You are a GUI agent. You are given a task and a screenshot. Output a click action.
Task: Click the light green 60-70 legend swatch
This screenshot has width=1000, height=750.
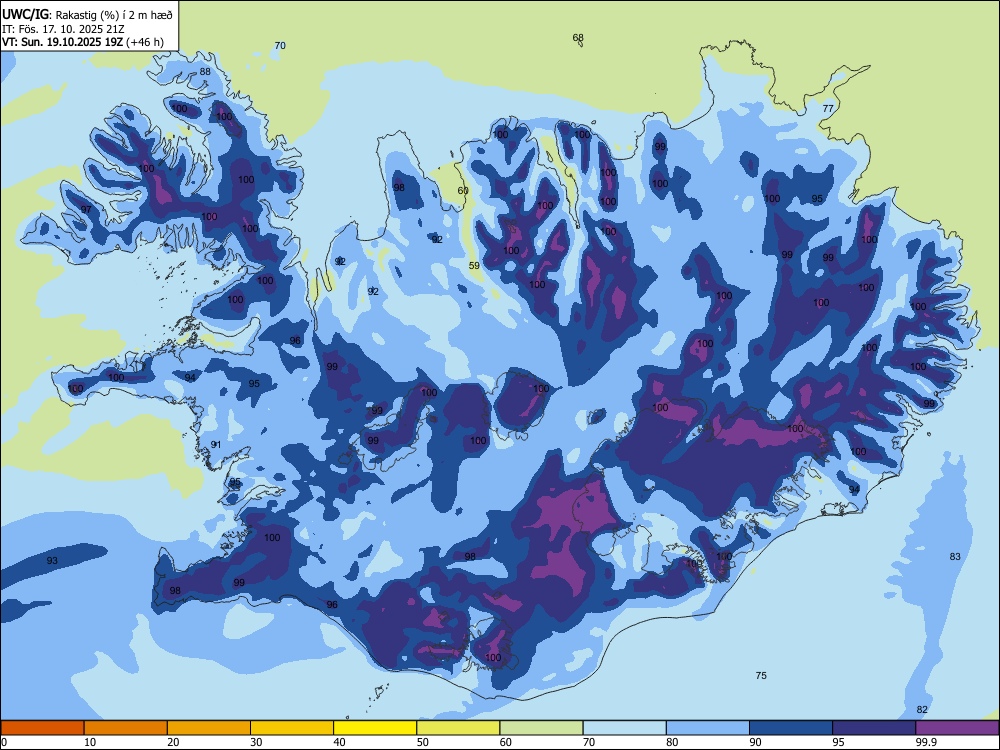click(541, 728)
